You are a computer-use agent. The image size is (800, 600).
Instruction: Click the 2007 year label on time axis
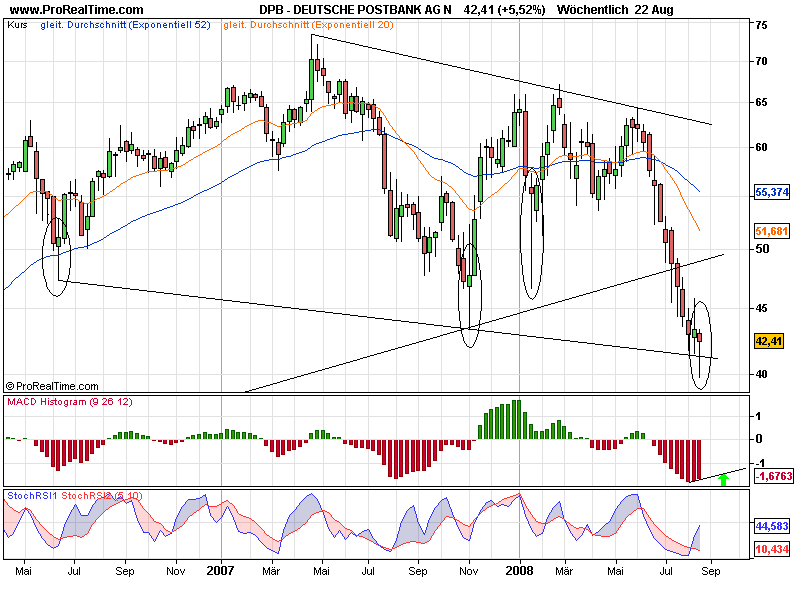tap(220, 570)
